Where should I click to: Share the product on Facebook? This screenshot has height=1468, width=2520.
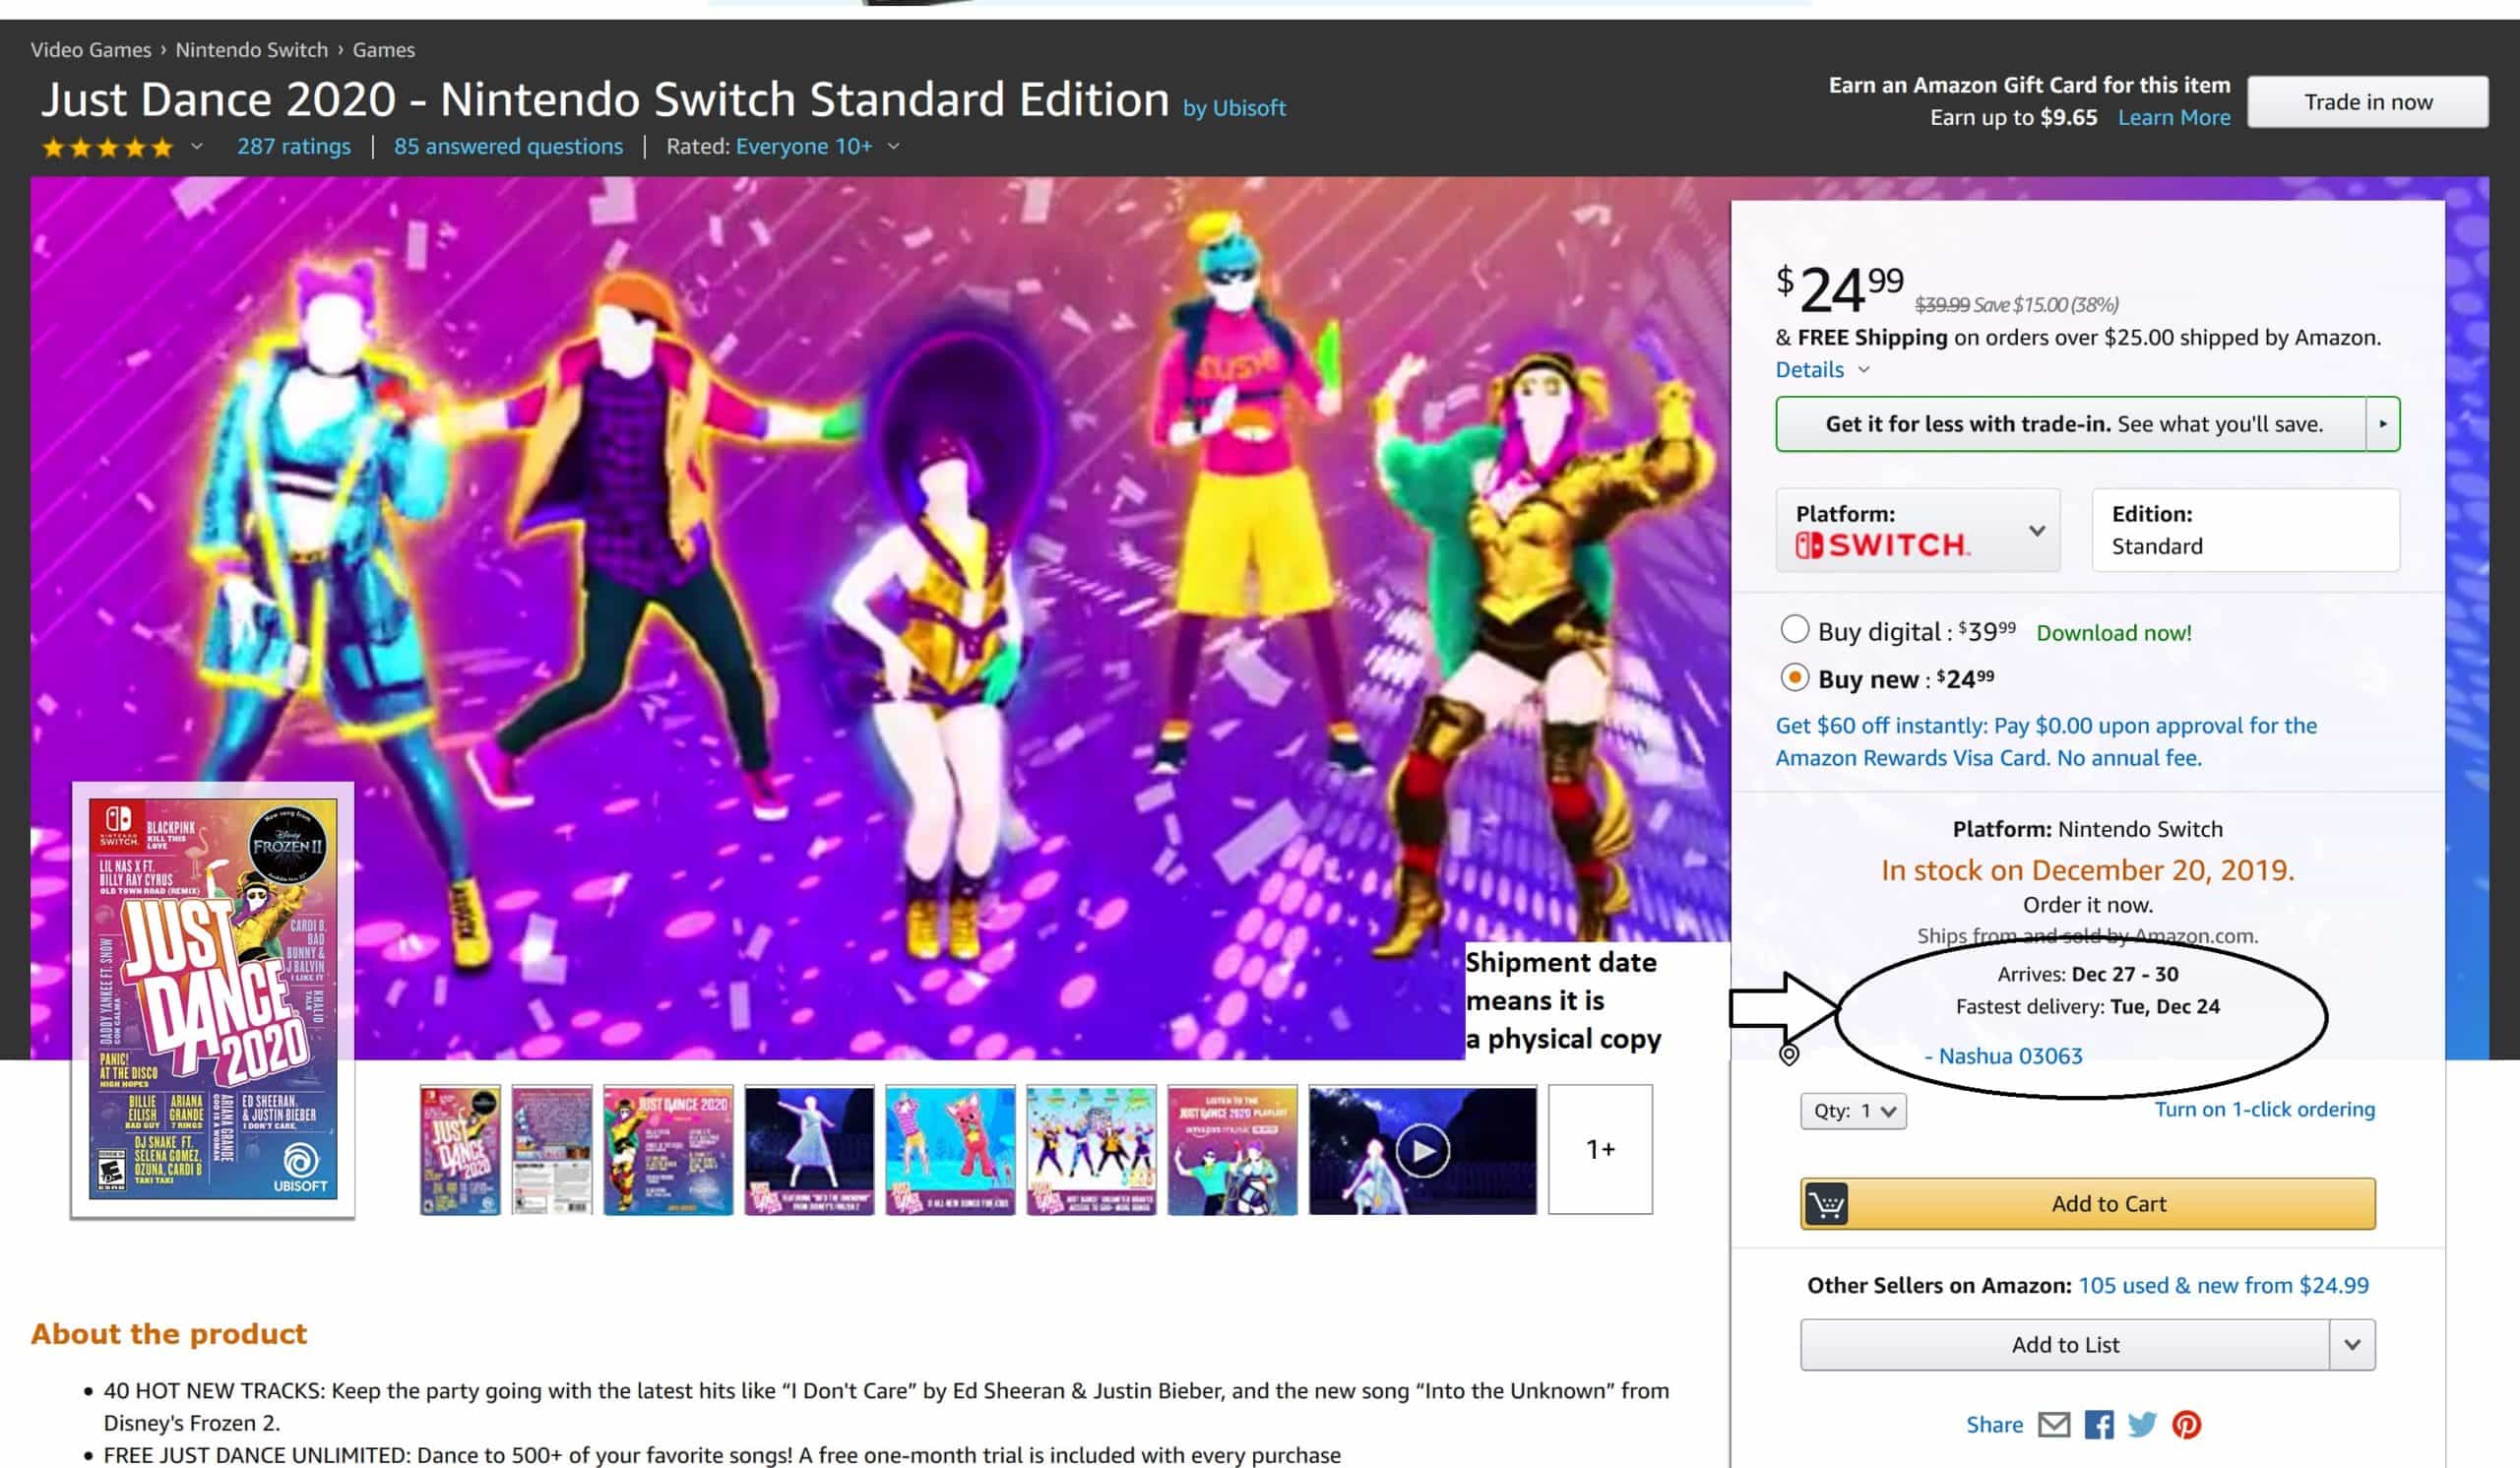2099,1424
